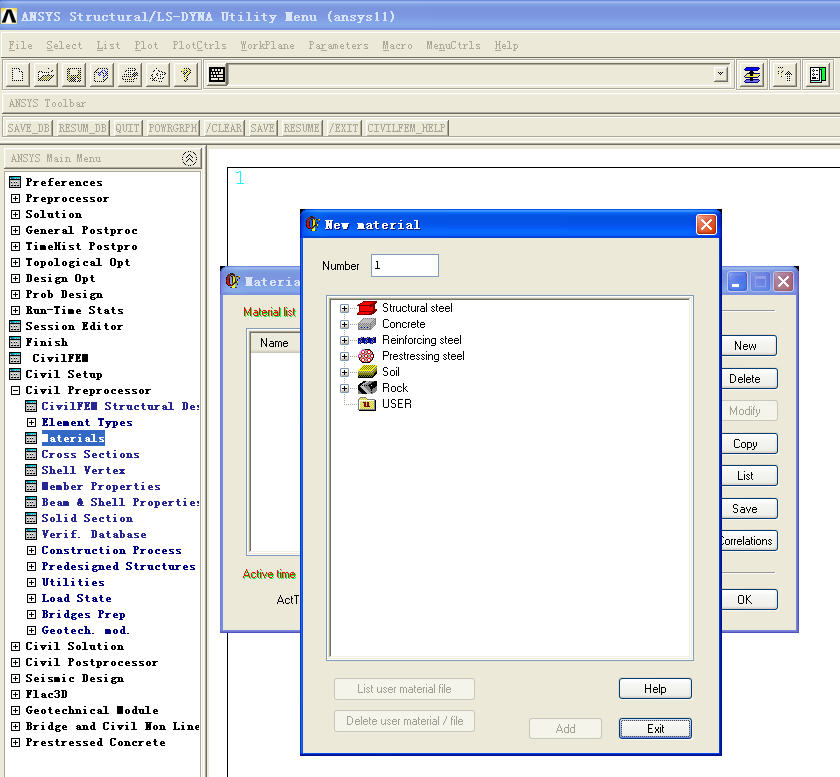Click the Cross Sections item icon
This screenshot has height=777, width=840.
coord(31,454)
